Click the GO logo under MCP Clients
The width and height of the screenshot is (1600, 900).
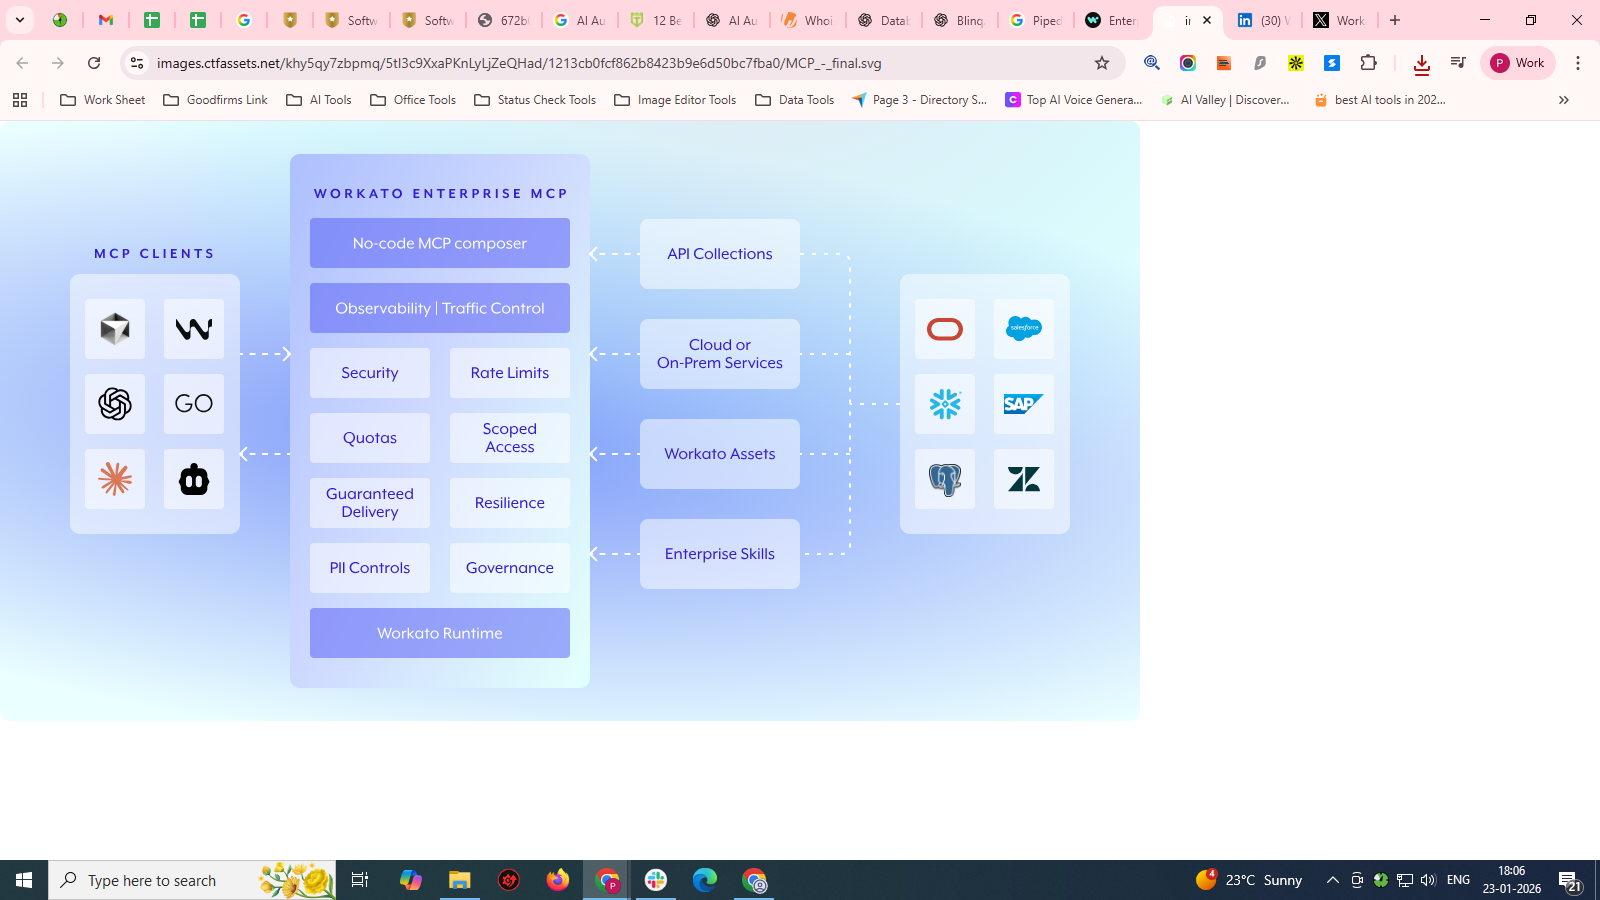194,404
